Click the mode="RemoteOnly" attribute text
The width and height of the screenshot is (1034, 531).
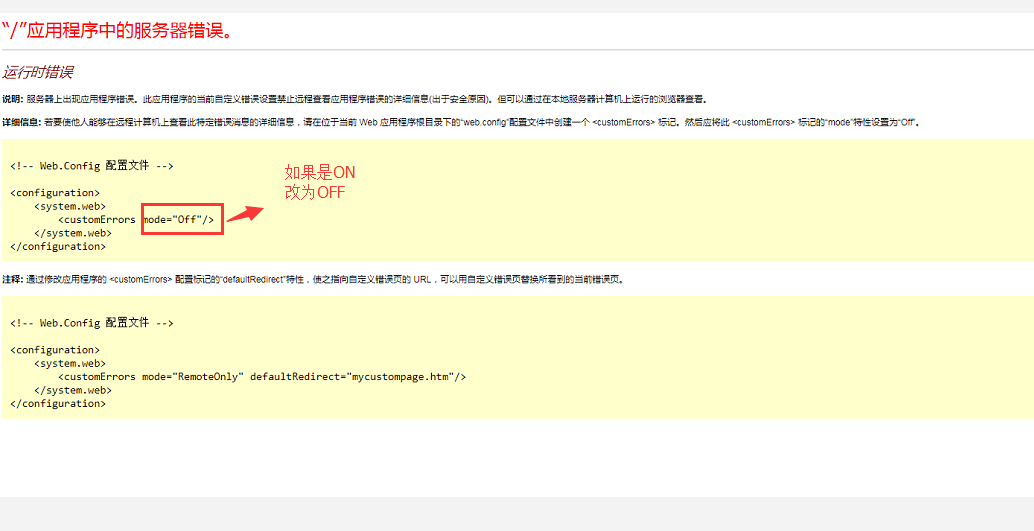[191, 377]
